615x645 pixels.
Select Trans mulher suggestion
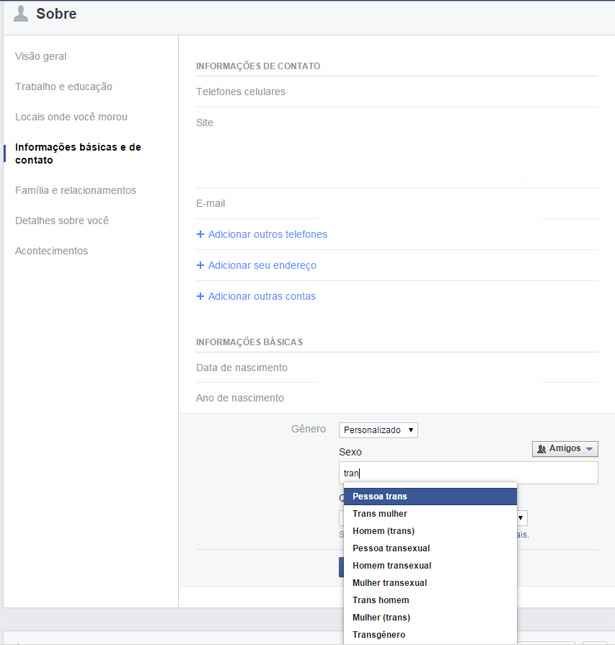click(430, 514)
